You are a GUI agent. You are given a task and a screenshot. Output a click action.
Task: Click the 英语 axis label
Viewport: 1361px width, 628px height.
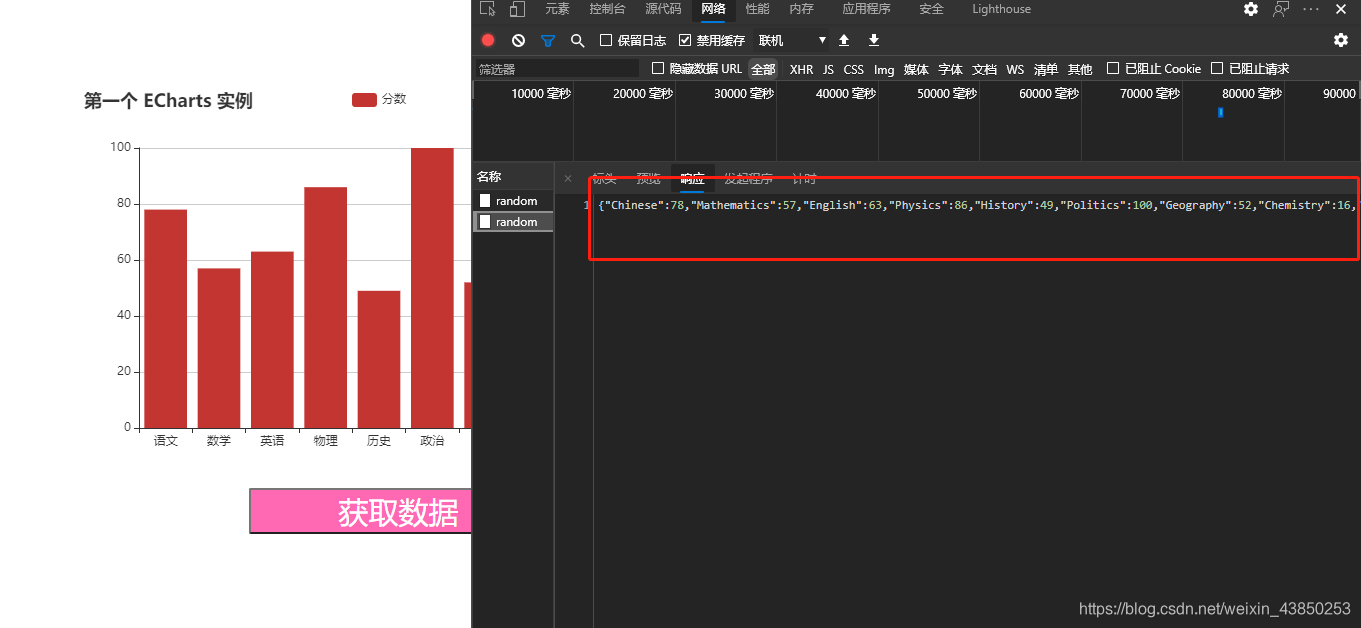pyautogui.click(x=272, y=440)
